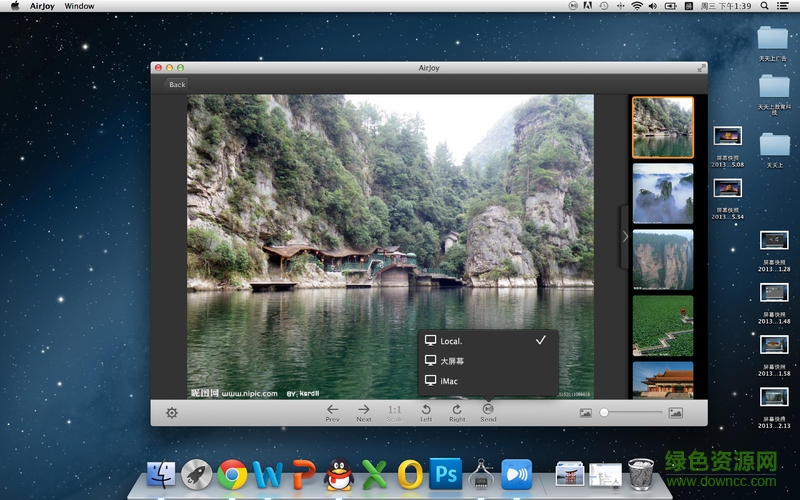Image resolution: width=800 pixels, height=500 pixels.
Task: Open the AirJoy application menu
Action: pyautogui.click(x=43, y=6)
